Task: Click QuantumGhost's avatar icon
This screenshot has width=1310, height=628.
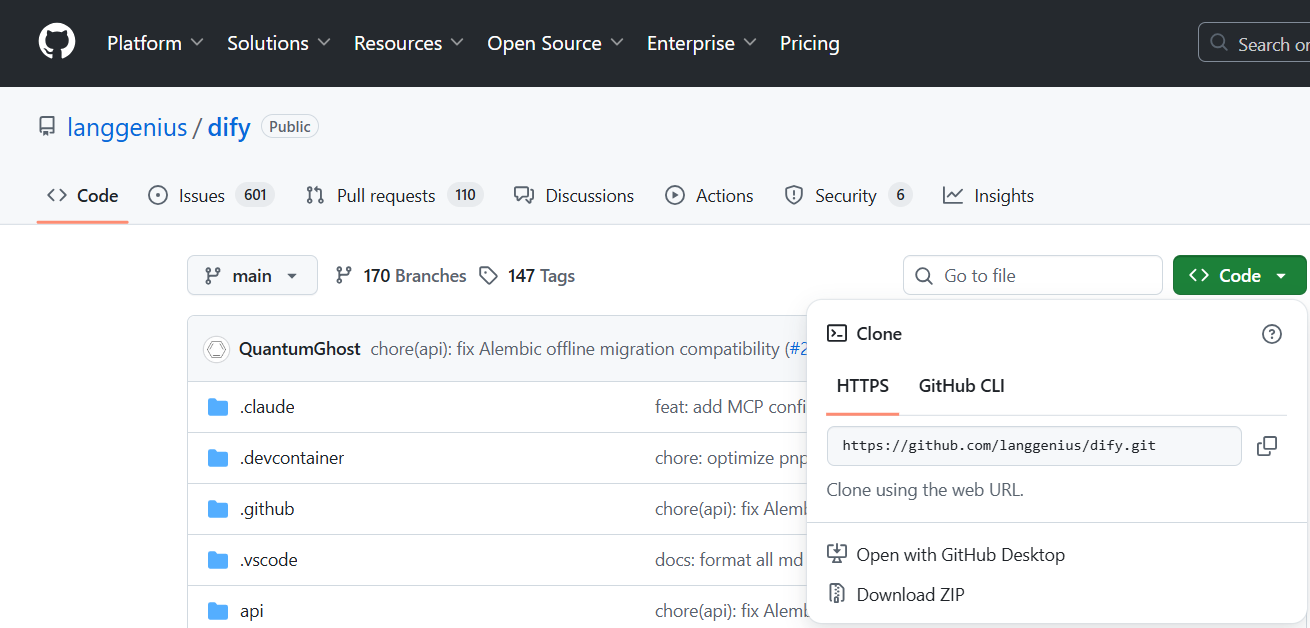Action: click(x=217, y=348)
